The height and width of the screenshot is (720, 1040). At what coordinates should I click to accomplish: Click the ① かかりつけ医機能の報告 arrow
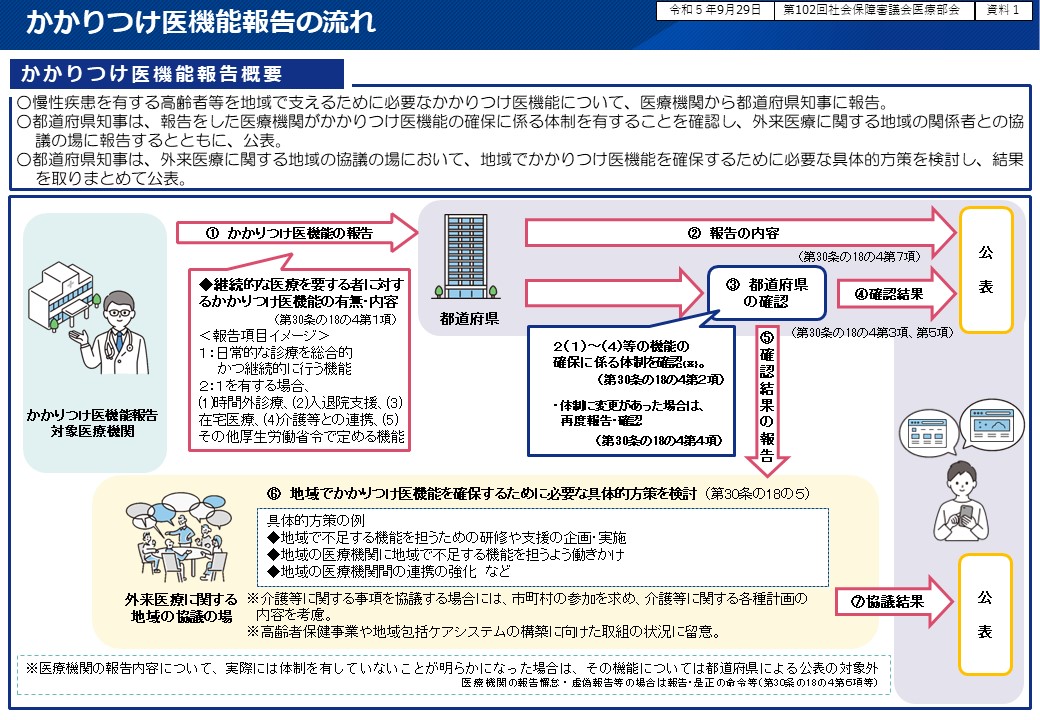(296, 233)
